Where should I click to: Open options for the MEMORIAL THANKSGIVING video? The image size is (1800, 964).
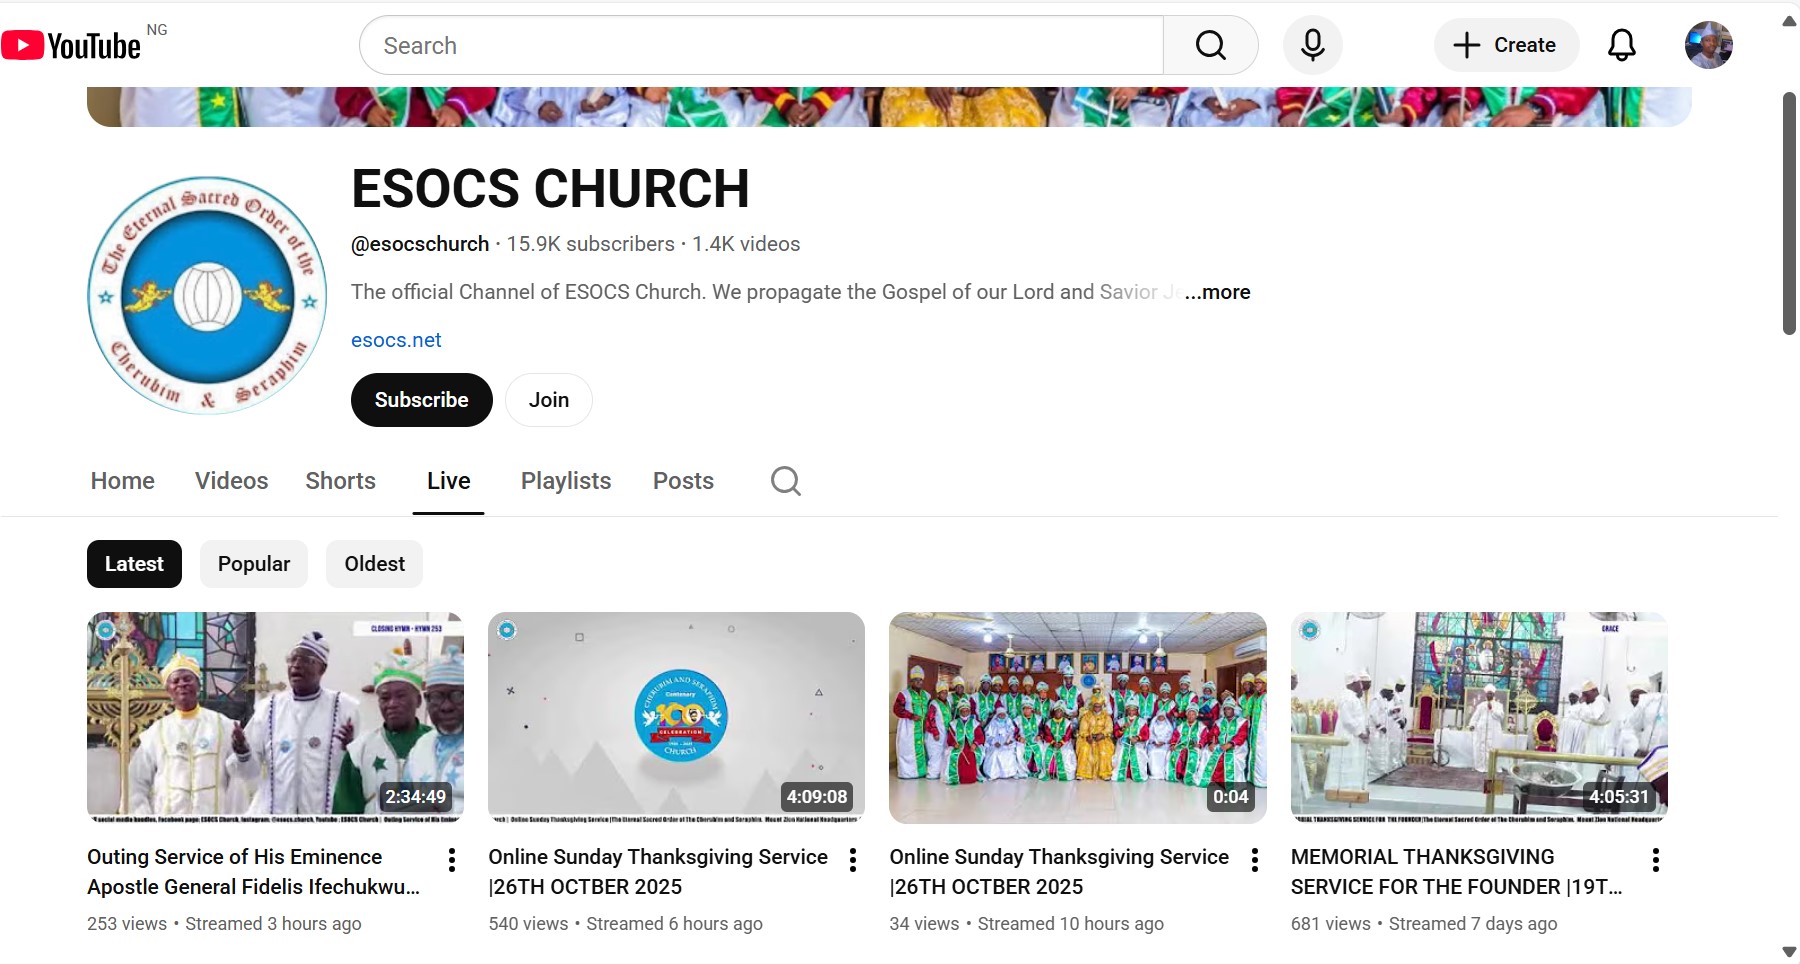(1656, 859)
